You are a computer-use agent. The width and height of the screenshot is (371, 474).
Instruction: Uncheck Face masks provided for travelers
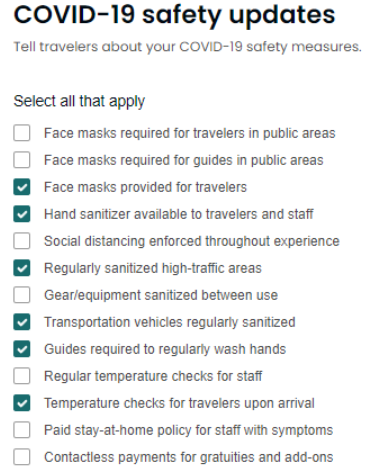click(x=22, y=187)
